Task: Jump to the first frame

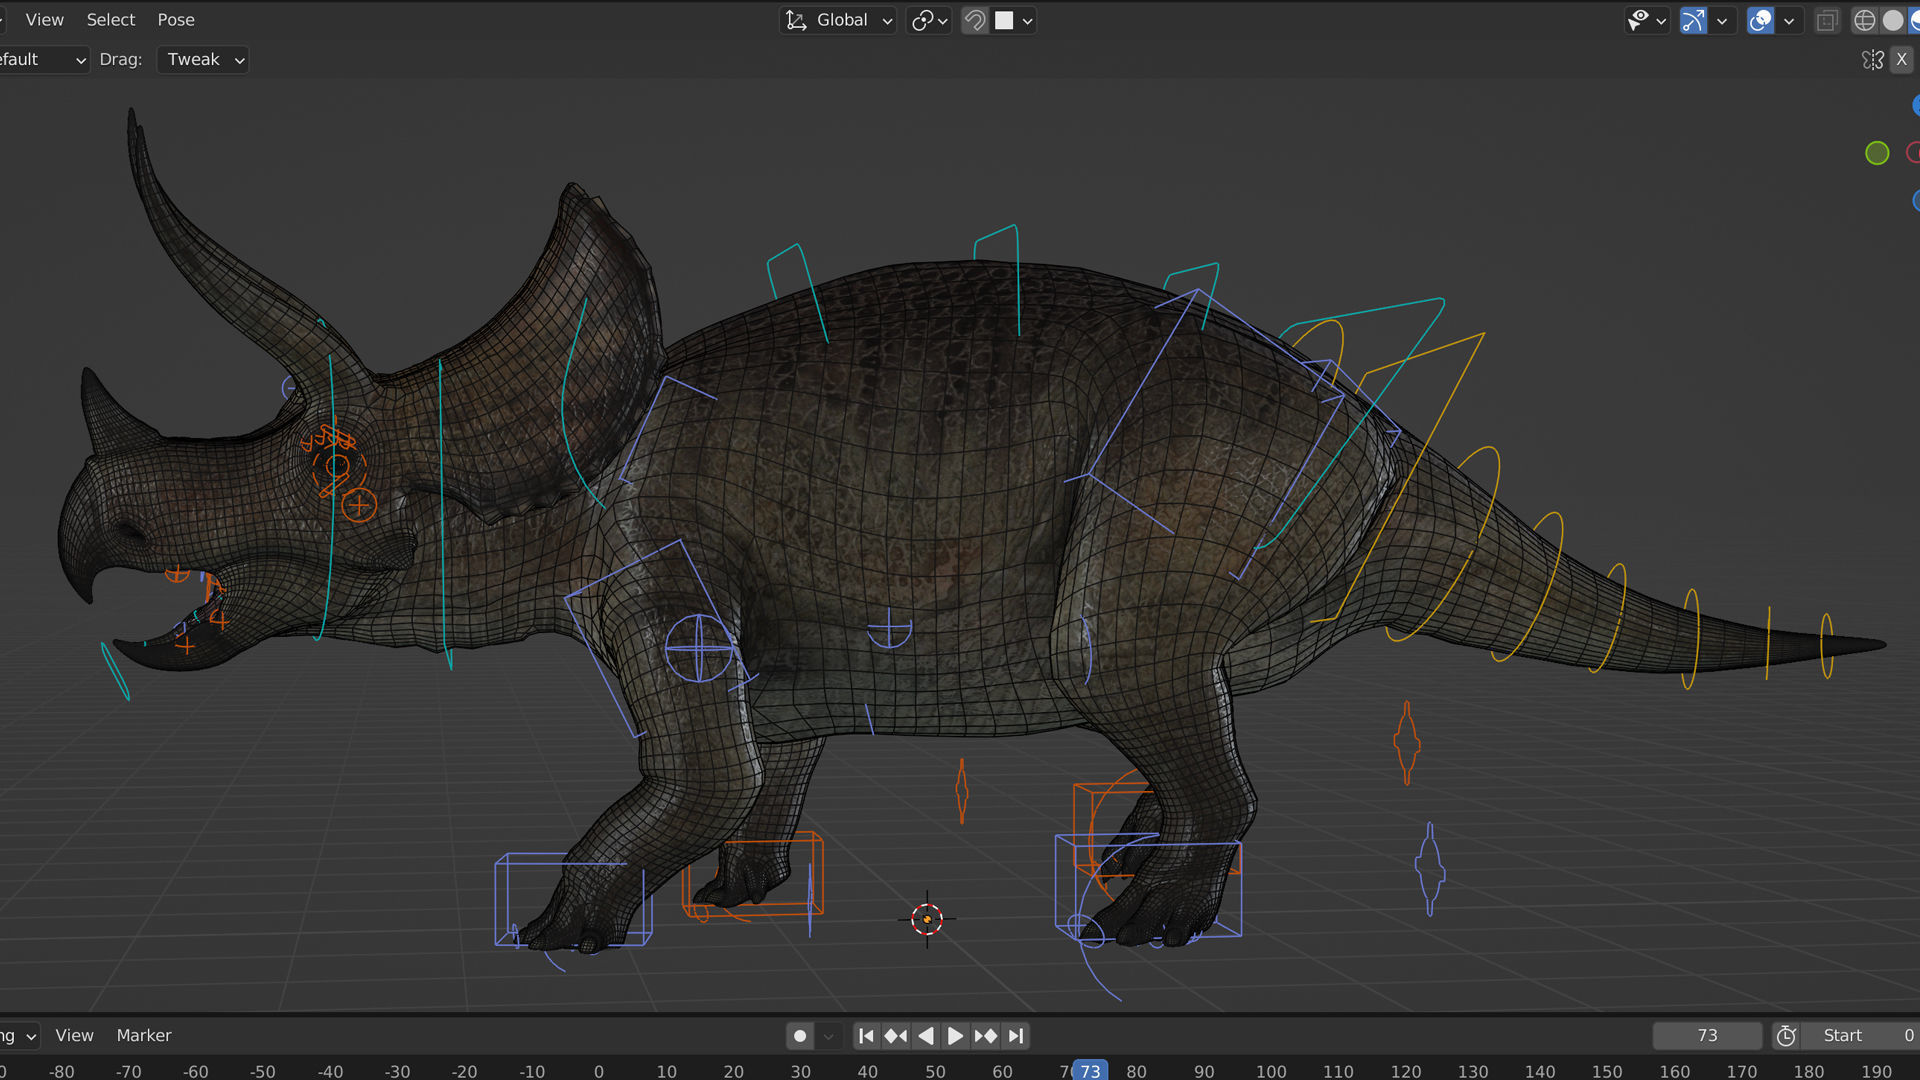Action: [x=866, y=1036]
